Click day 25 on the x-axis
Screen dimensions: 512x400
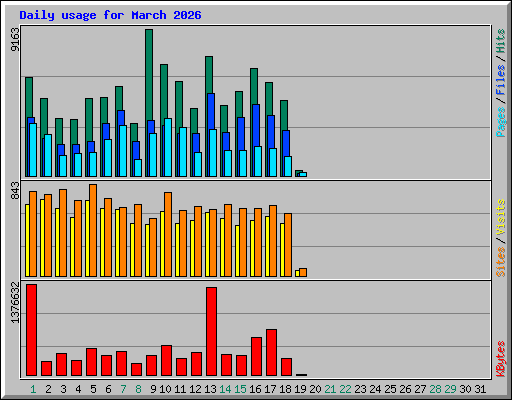pyautogui.click(x=390, y=389)
